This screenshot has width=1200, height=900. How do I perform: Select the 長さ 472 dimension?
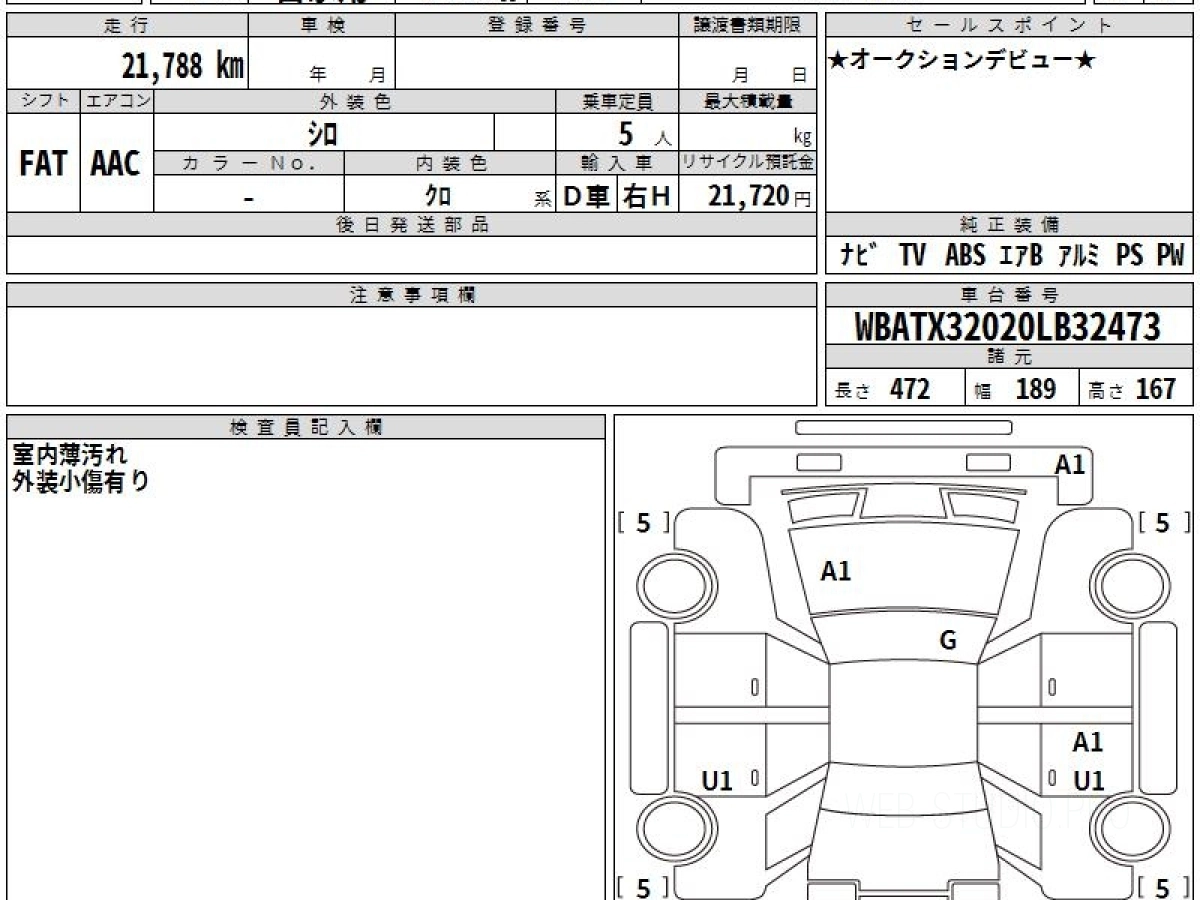pos(882,389)
